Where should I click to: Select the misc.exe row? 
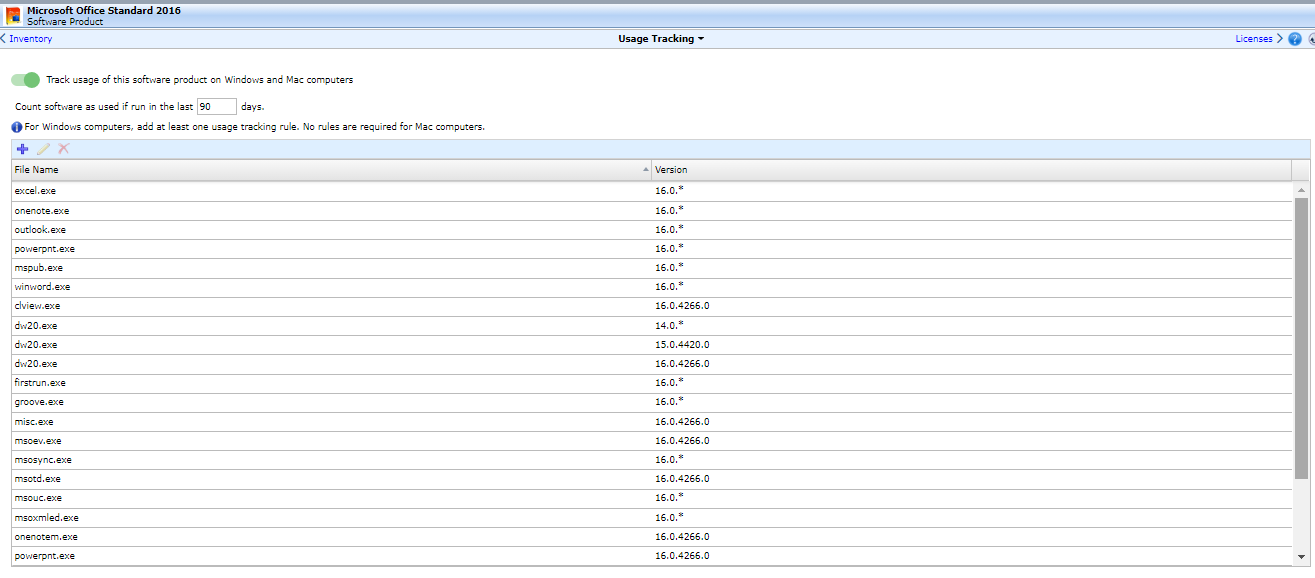point(651,422)
